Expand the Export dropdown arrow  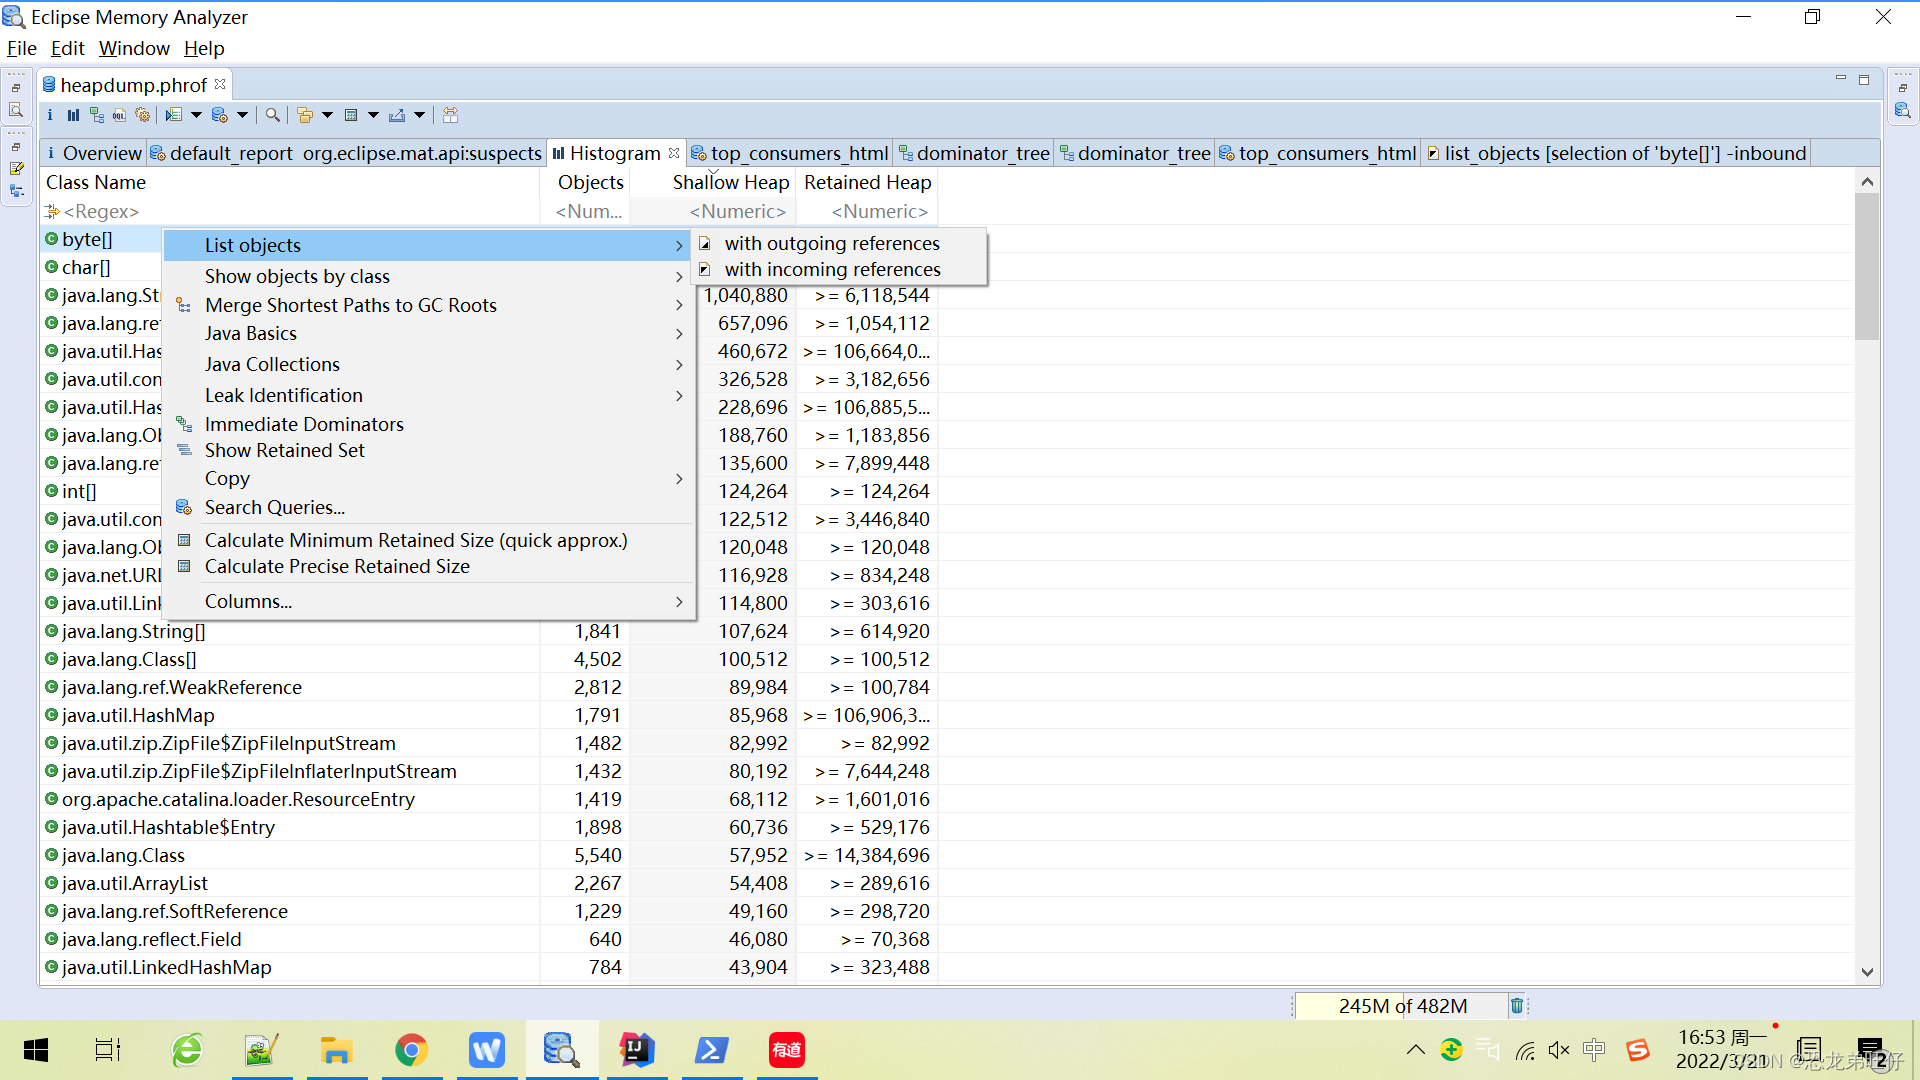[420, 116]
